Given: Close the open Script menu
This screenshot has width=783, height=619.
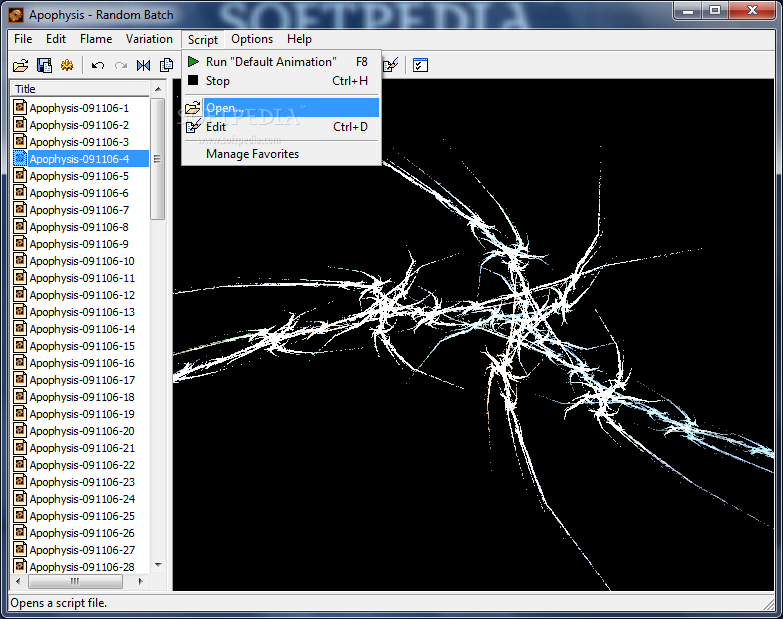Looking at the screenshot, I should (203, 39).
